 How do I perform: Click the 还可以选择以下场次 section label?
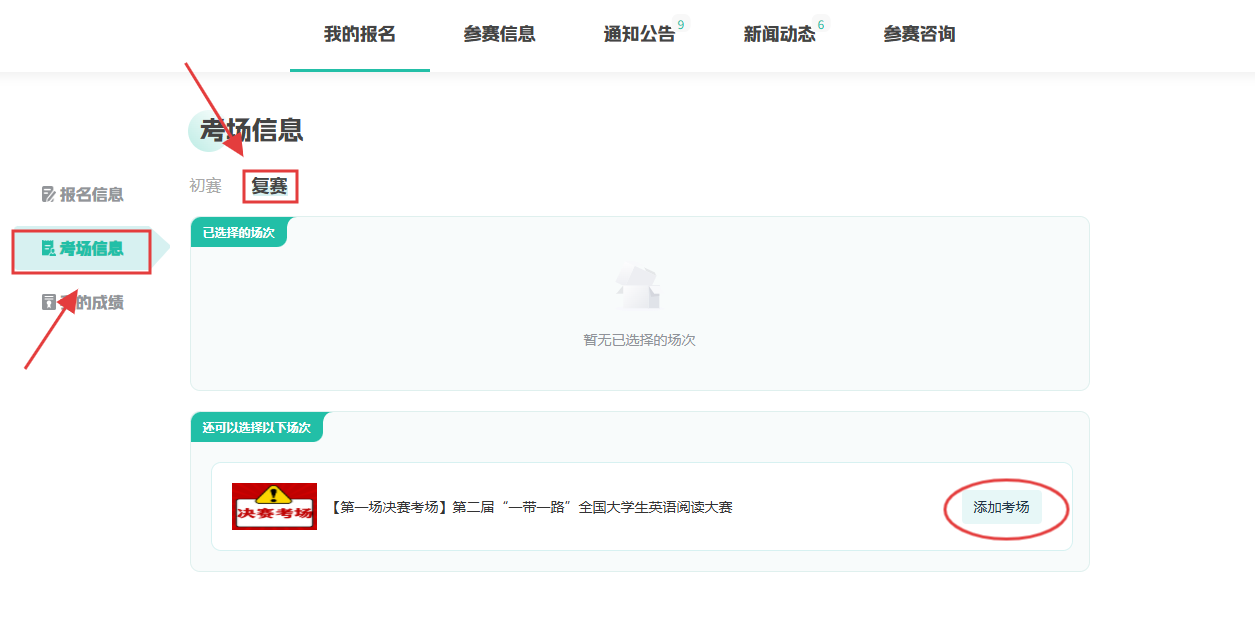pyautogui.click(x=256, y=427)
